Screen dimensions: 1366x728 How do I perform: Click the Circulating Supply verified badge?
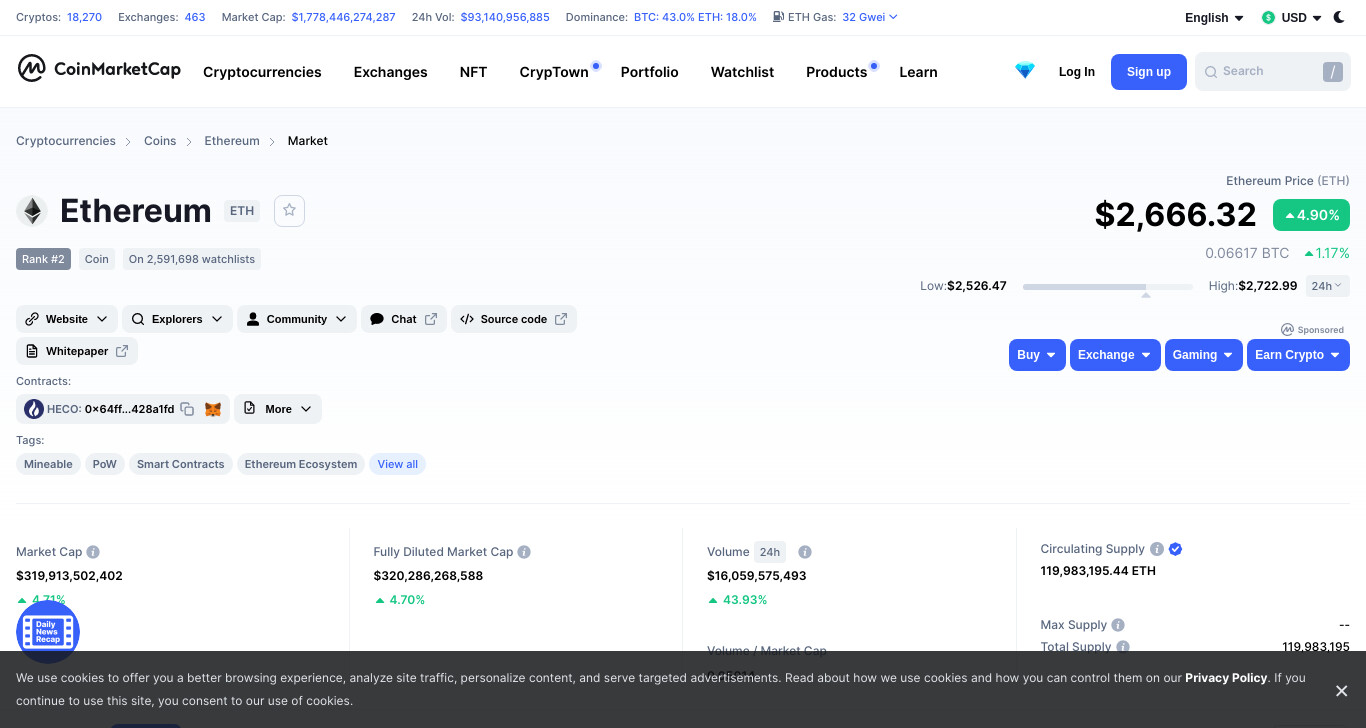[x=1176, y=549]
